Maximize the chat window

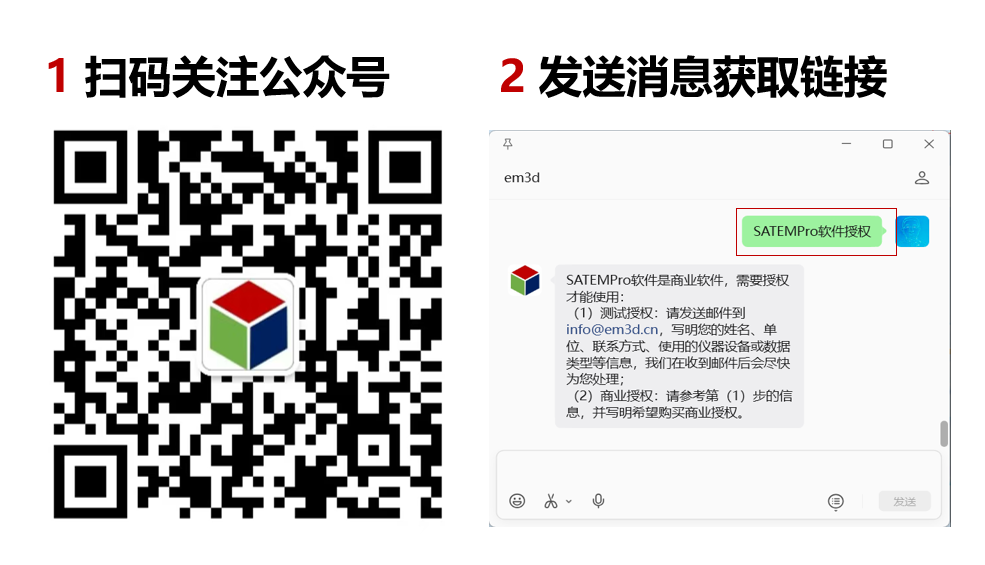click(888, 144)
